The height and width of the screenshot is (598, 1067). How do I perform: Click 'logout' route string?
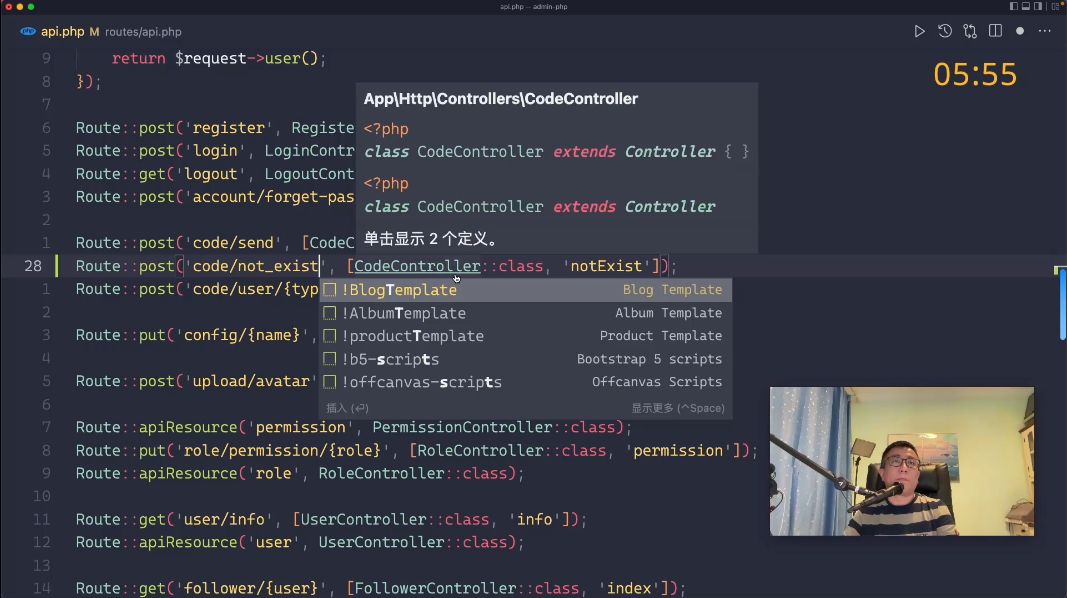tap(211, 174)
